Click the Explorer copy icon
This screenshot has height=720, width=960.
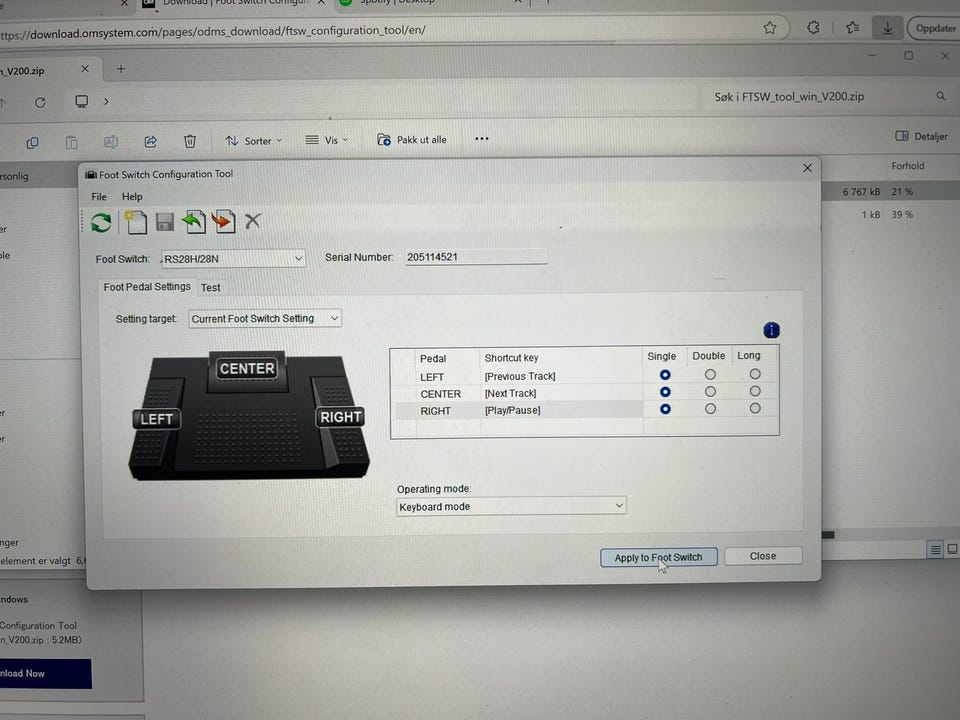tap(32, 143)
